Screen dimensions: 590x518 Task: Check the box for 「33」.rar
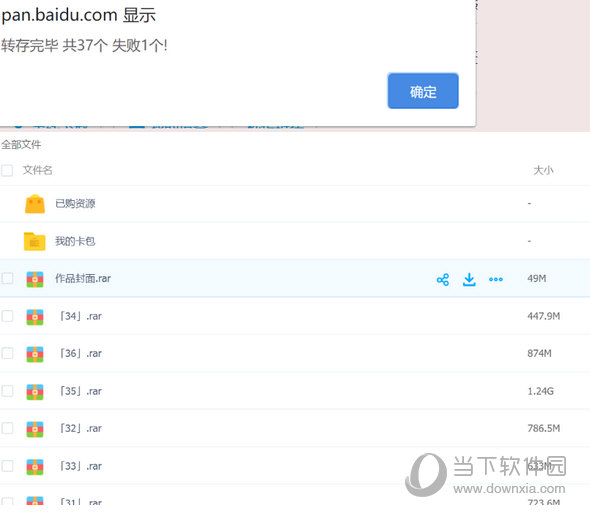click(7, 466)
